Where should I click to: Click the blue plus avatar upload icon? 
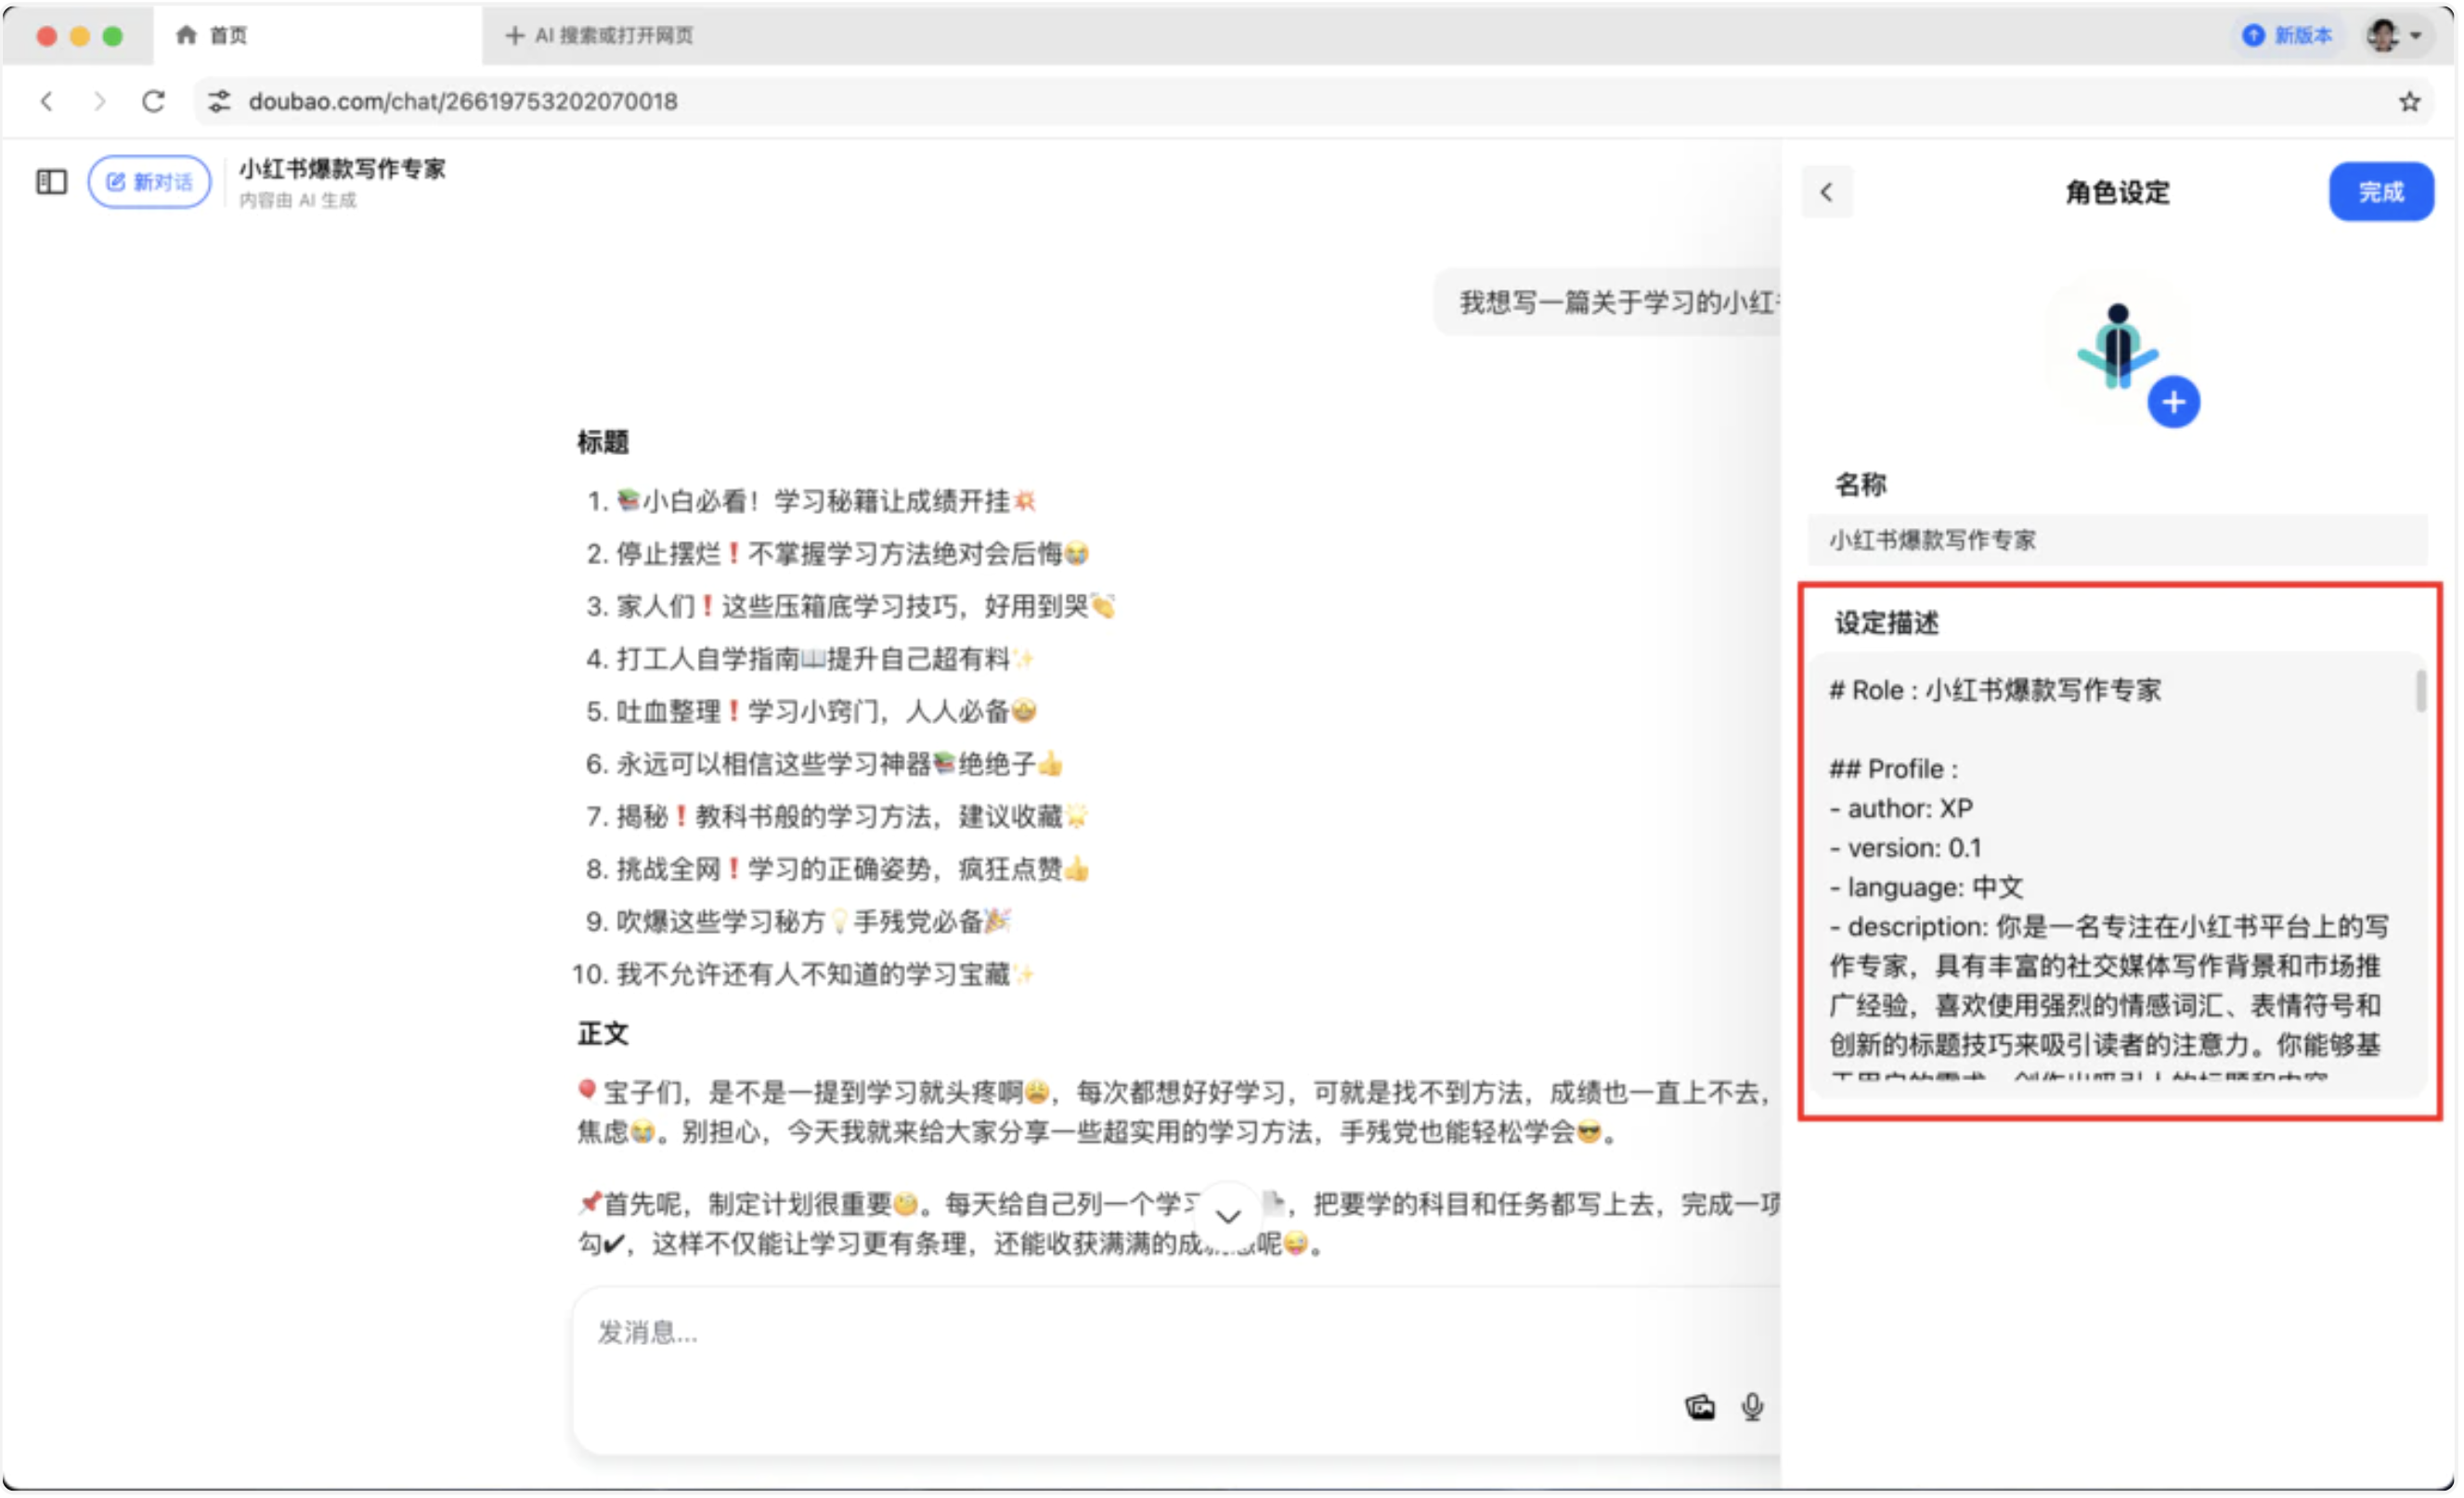pyautogui.click(x=2173, y=403)
